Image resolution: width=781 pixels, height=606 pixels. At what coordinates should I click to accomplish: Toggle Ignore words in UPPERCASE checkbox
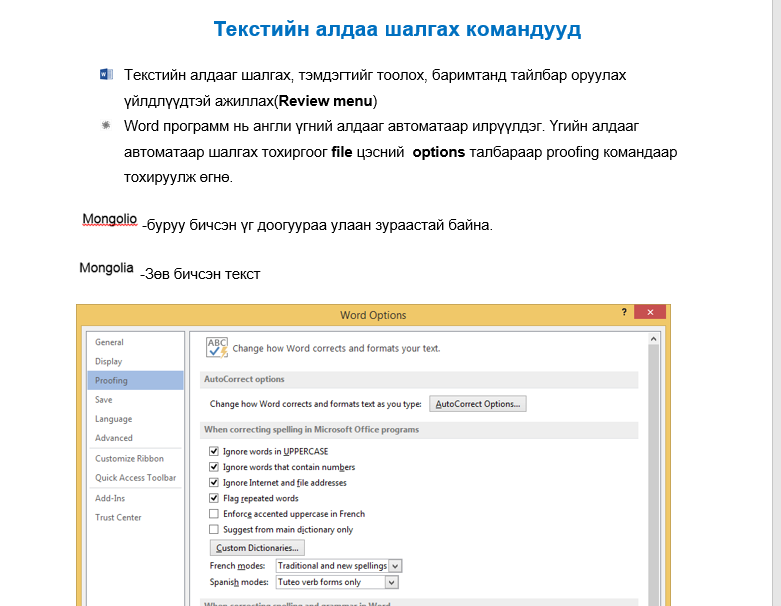pyautogui.click(x=214, y=451)
